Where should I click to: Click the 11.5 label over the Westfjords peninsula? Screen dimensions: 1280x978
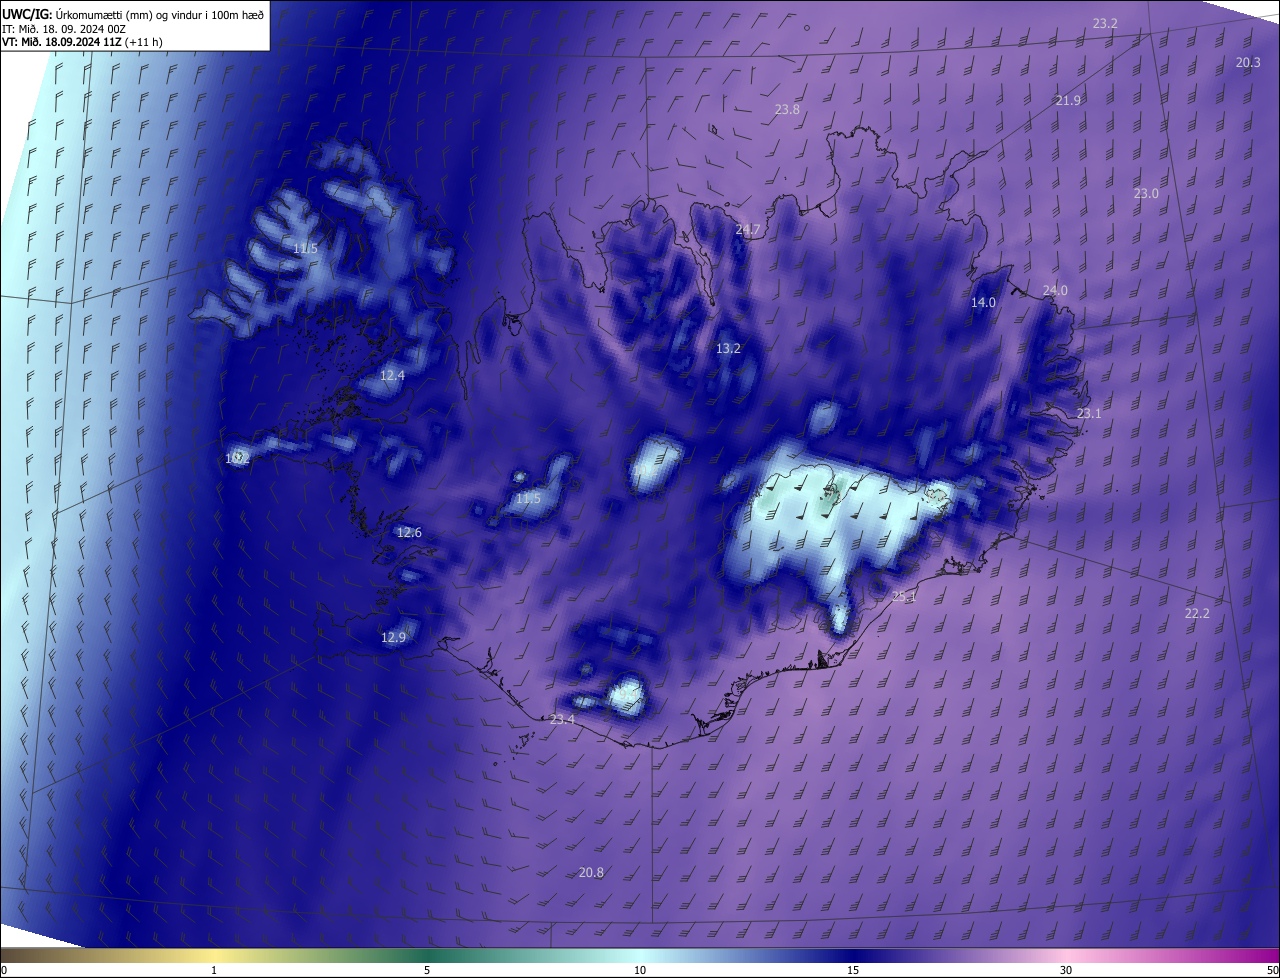click(x=305, y=248)
